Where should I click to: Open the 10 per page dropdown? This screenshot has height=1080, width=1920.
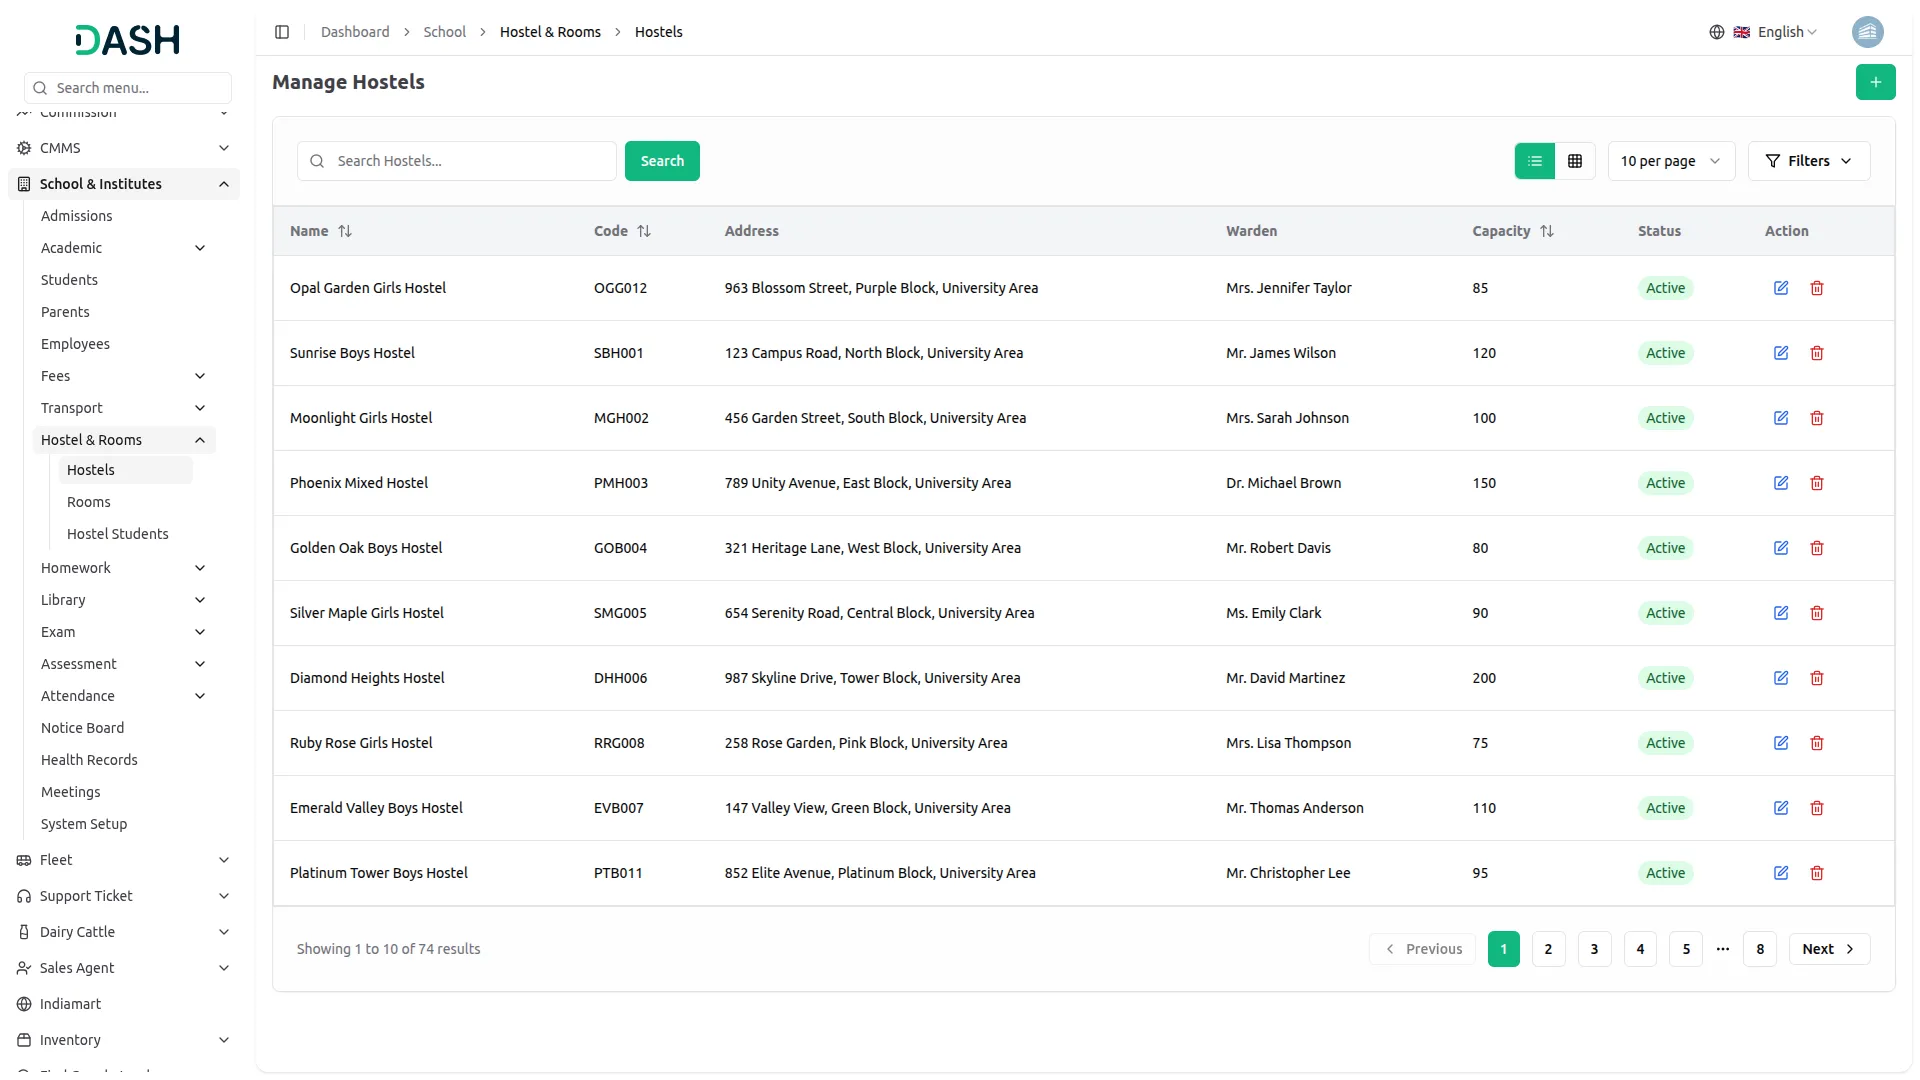click(1670, 161)
